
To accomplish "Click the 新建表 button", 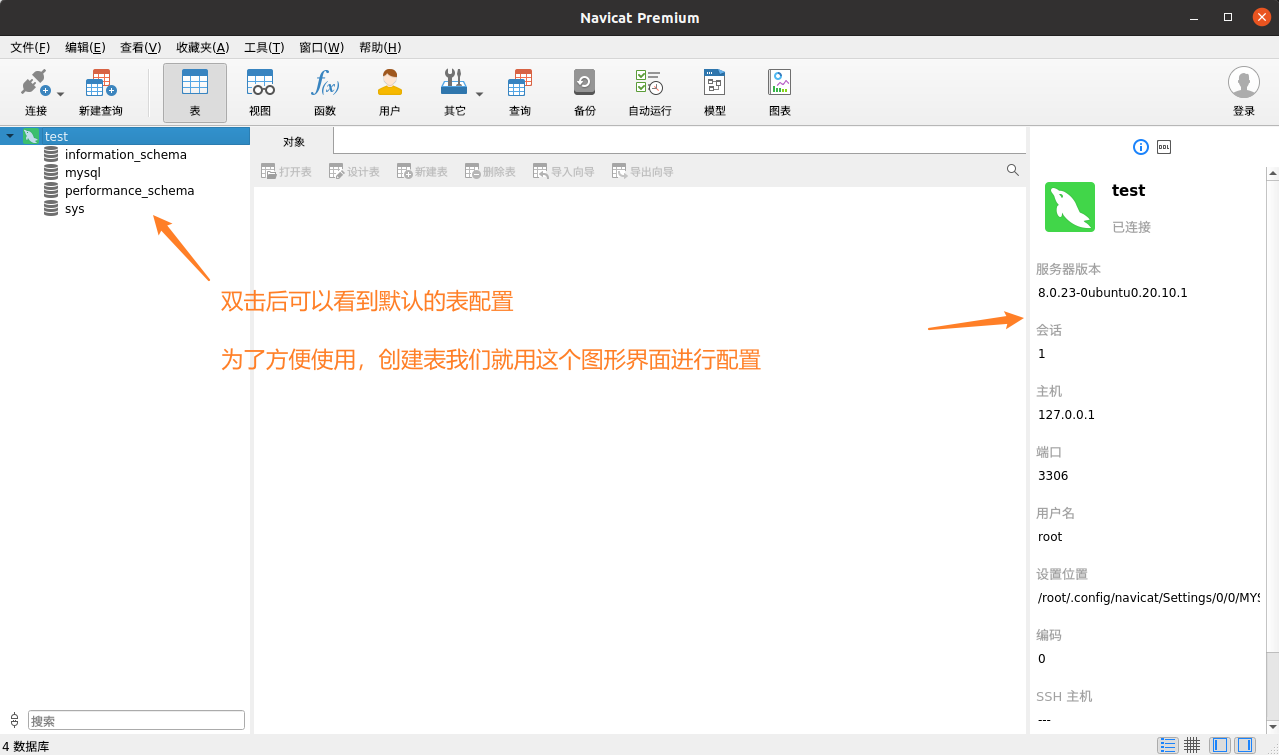I will point(422,172).
